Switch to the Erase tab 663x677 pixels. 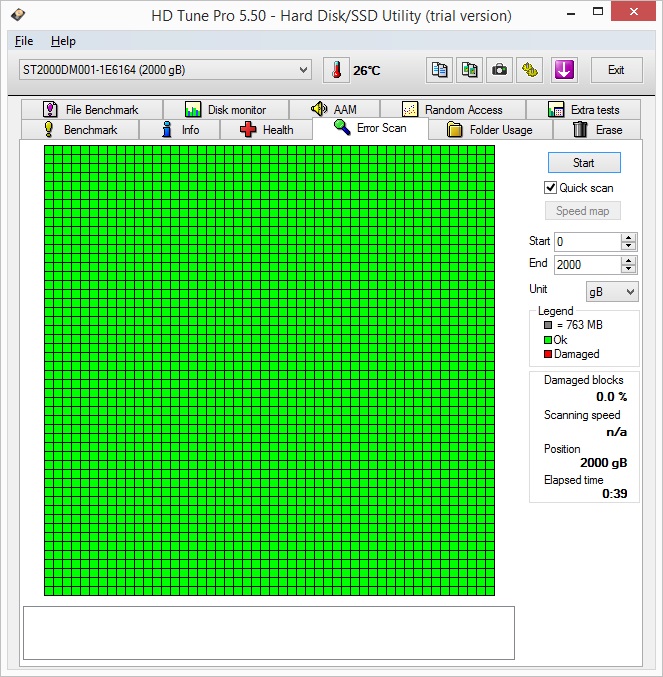coord(597,130)
